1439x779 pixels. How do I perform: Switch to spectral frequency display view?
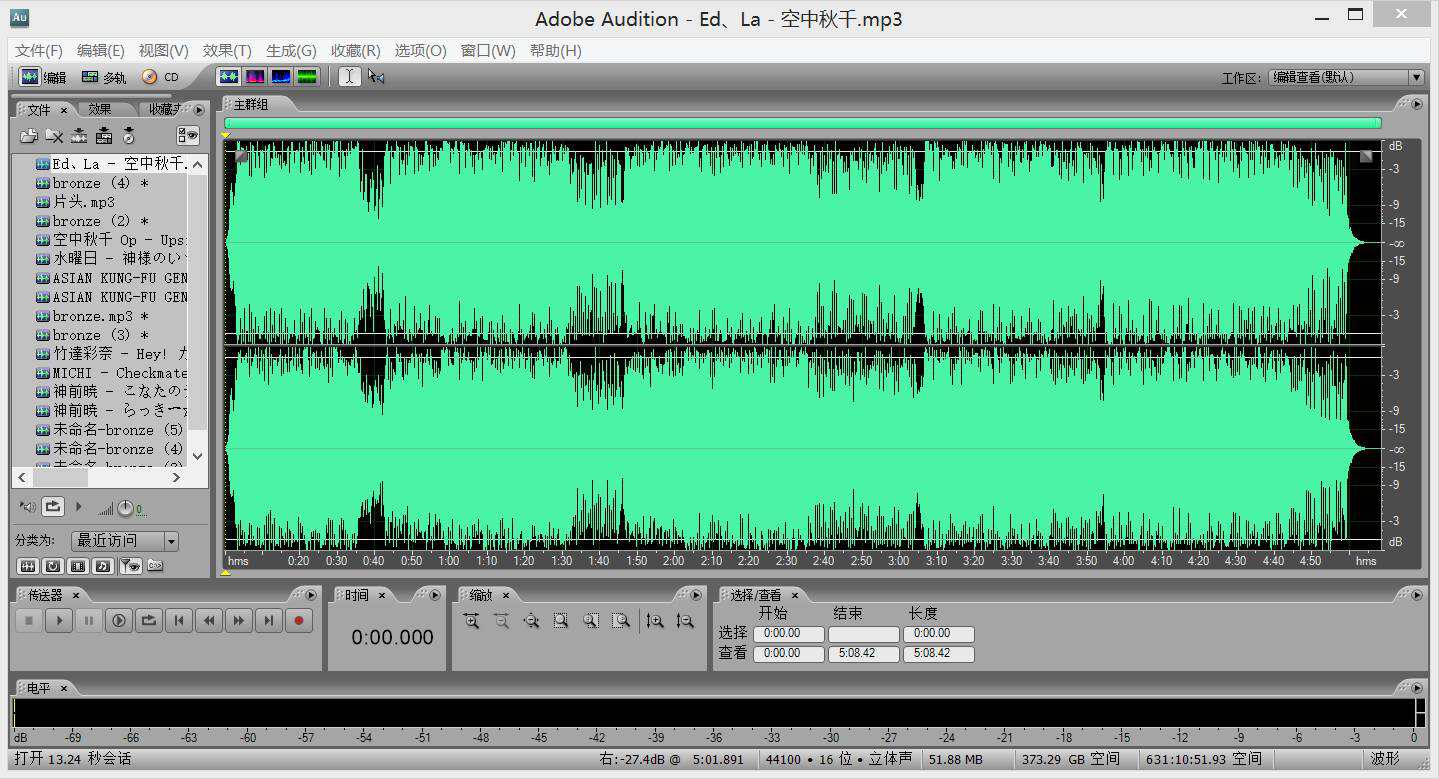point(255,76)
